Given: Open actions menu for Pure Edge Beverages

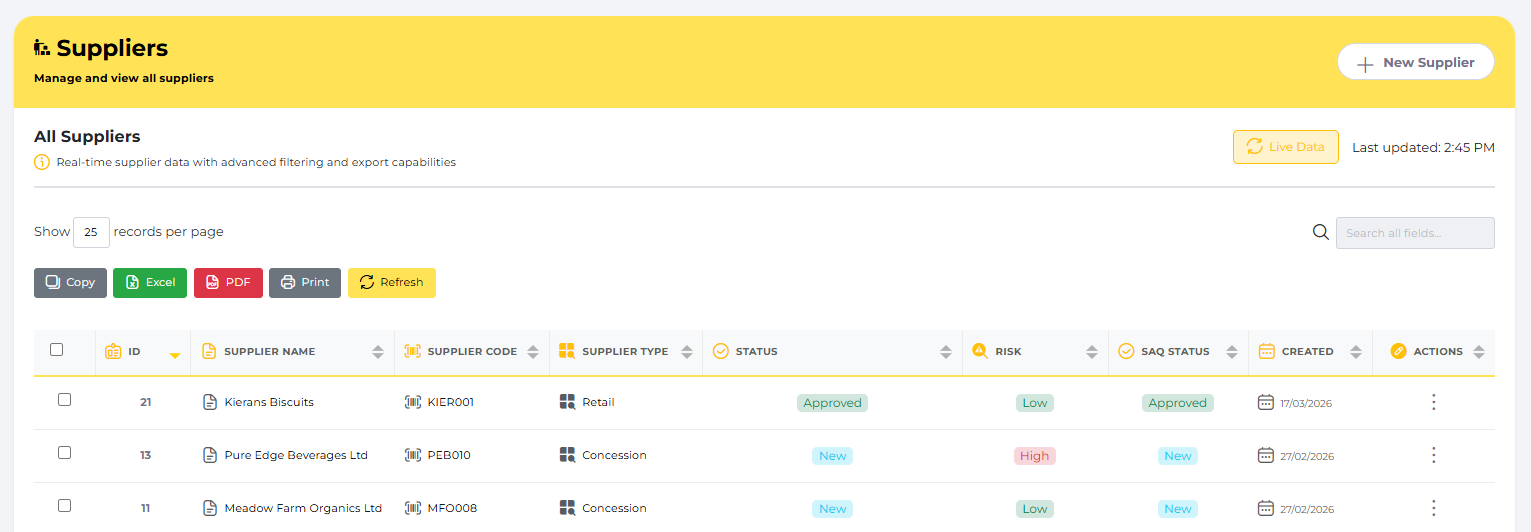Looking at the screenshot, I should pos(1433,455).
